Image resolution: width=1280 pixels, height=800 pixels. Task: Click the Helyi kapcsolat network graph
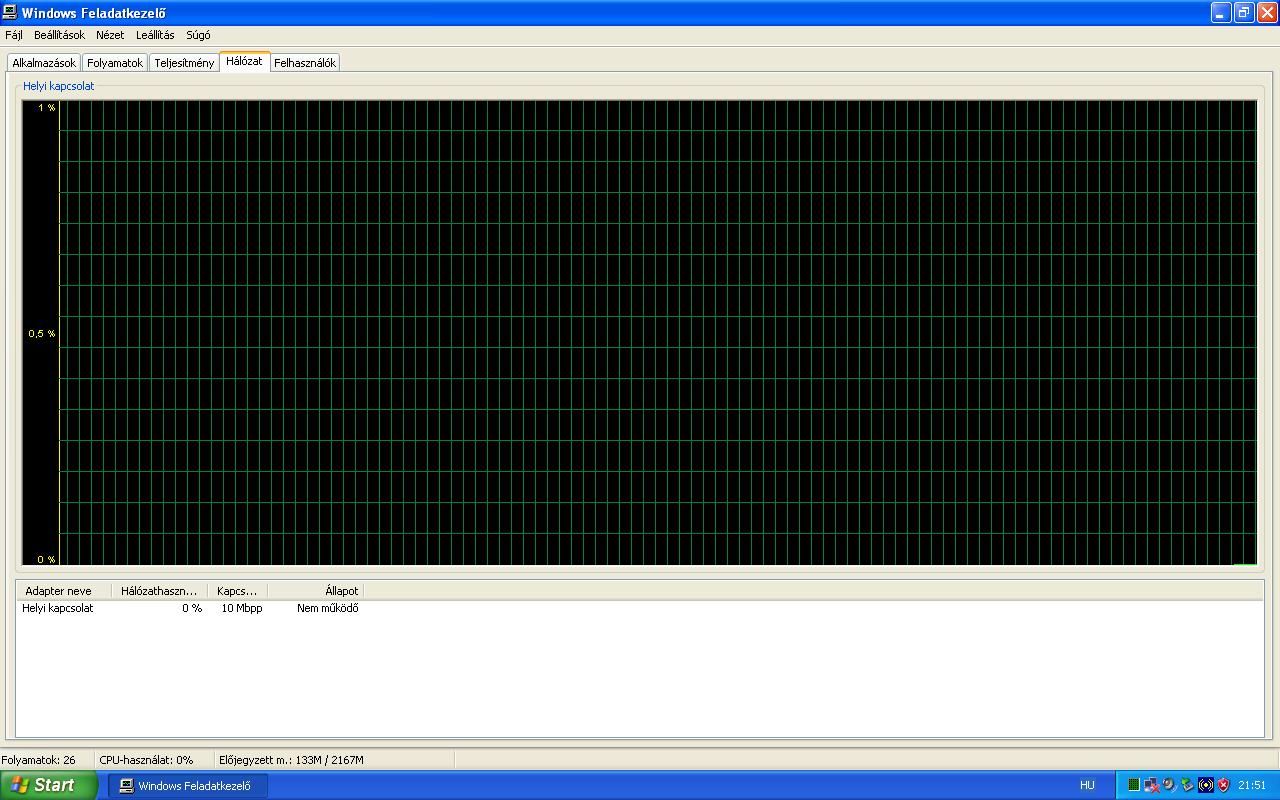pos(639,333)
